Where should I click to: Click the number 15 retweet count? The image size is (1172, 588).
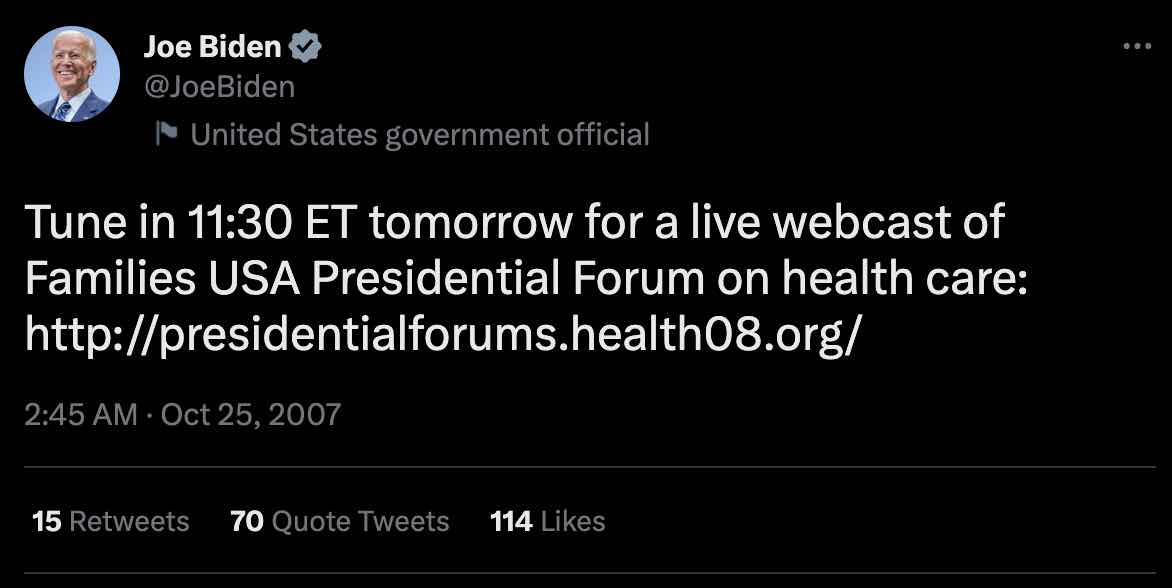pyautogui.click(x=46, y=521)
